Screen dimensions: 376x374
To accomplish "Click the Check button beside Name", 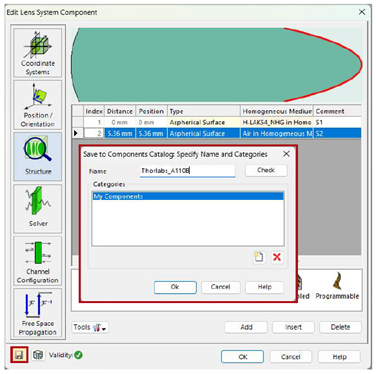I will click(x=266, y=170).
